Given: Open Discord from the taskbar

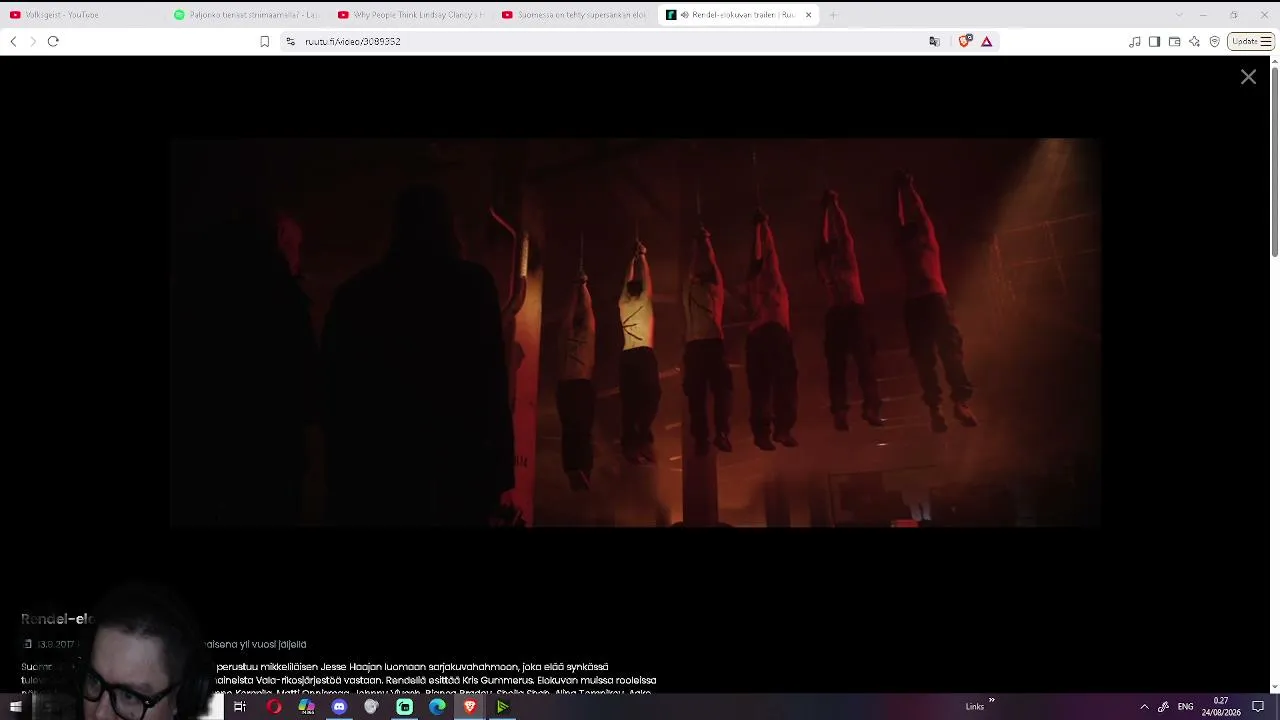Looking at the screenshot, I should coord(339,707).
